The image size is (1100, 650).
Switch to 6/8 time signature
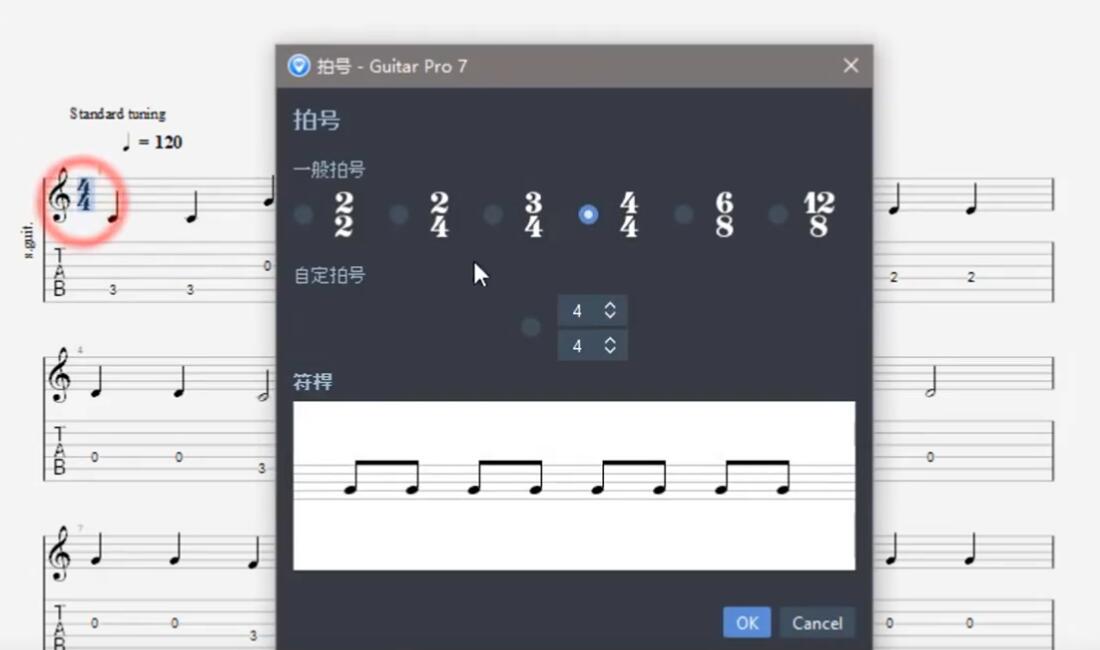(683, 214)
